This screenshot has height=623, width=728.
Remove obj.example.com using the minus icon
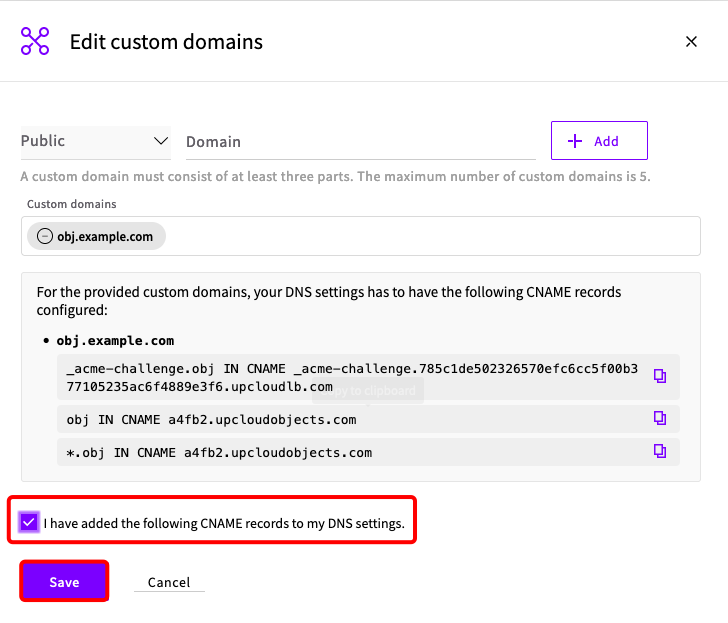coord(45,236)
